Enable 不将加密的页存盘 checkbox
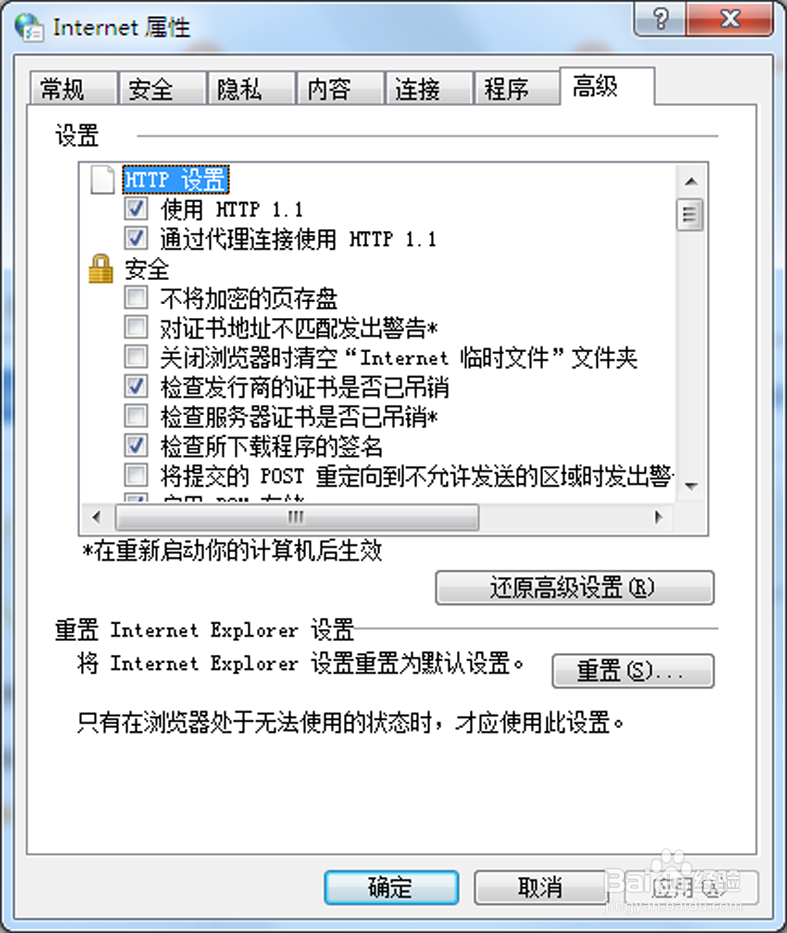This screenshot has height=933, width=787. 136,298
